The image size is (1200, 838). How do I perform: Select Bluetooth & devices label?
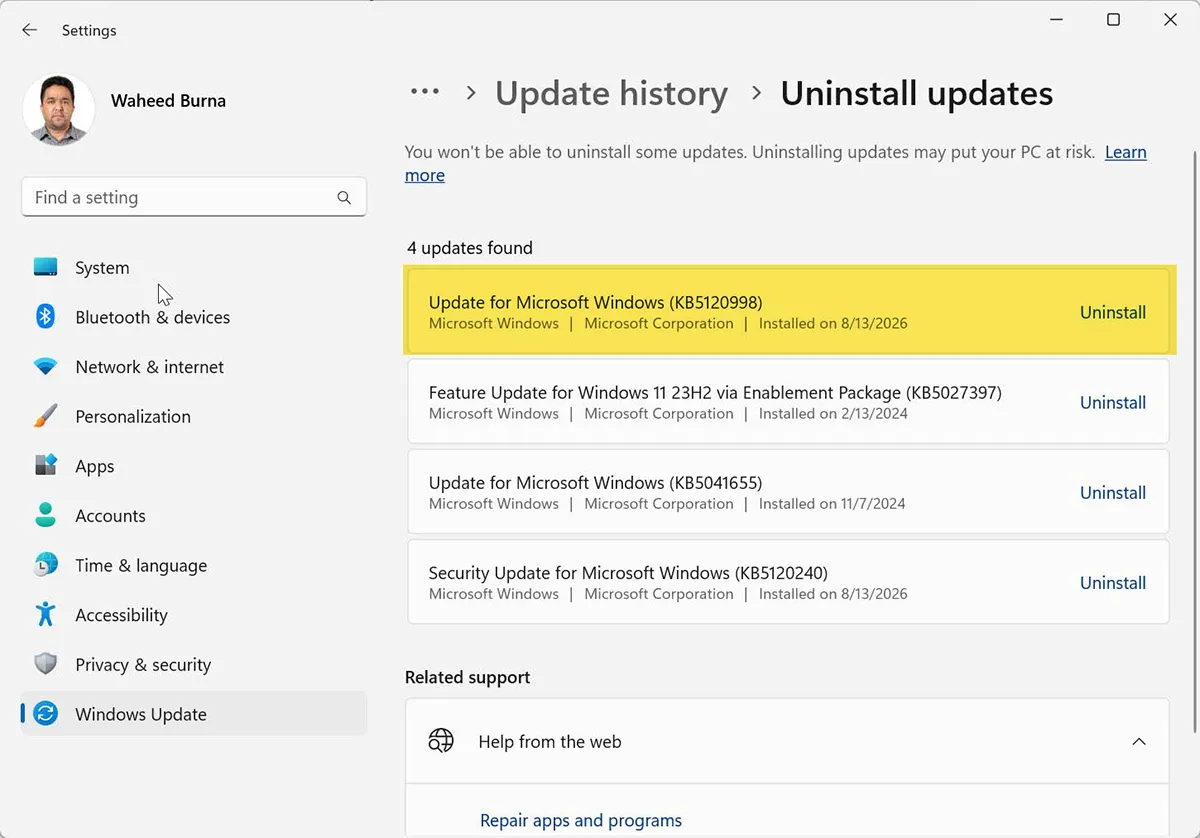[152, 317]
